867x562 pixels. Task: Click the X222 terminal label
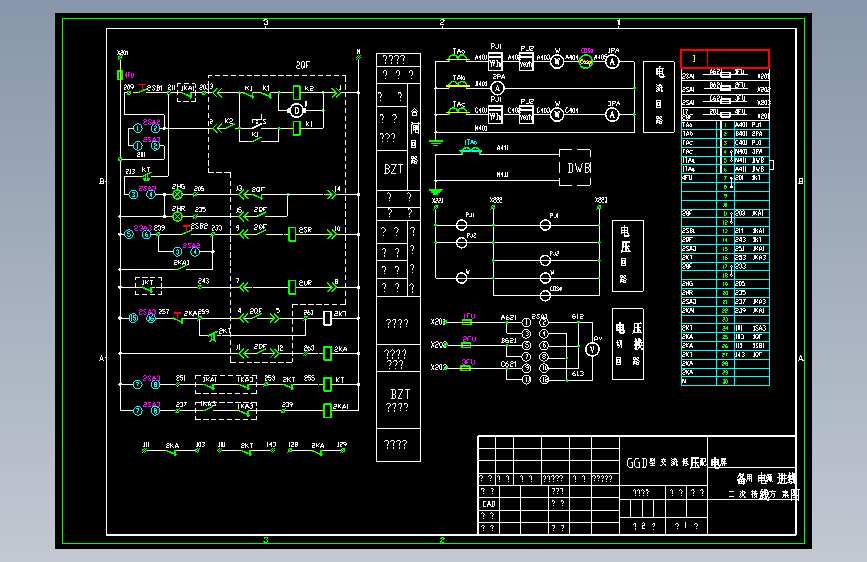pyautogui.click(x=496, y=200)
